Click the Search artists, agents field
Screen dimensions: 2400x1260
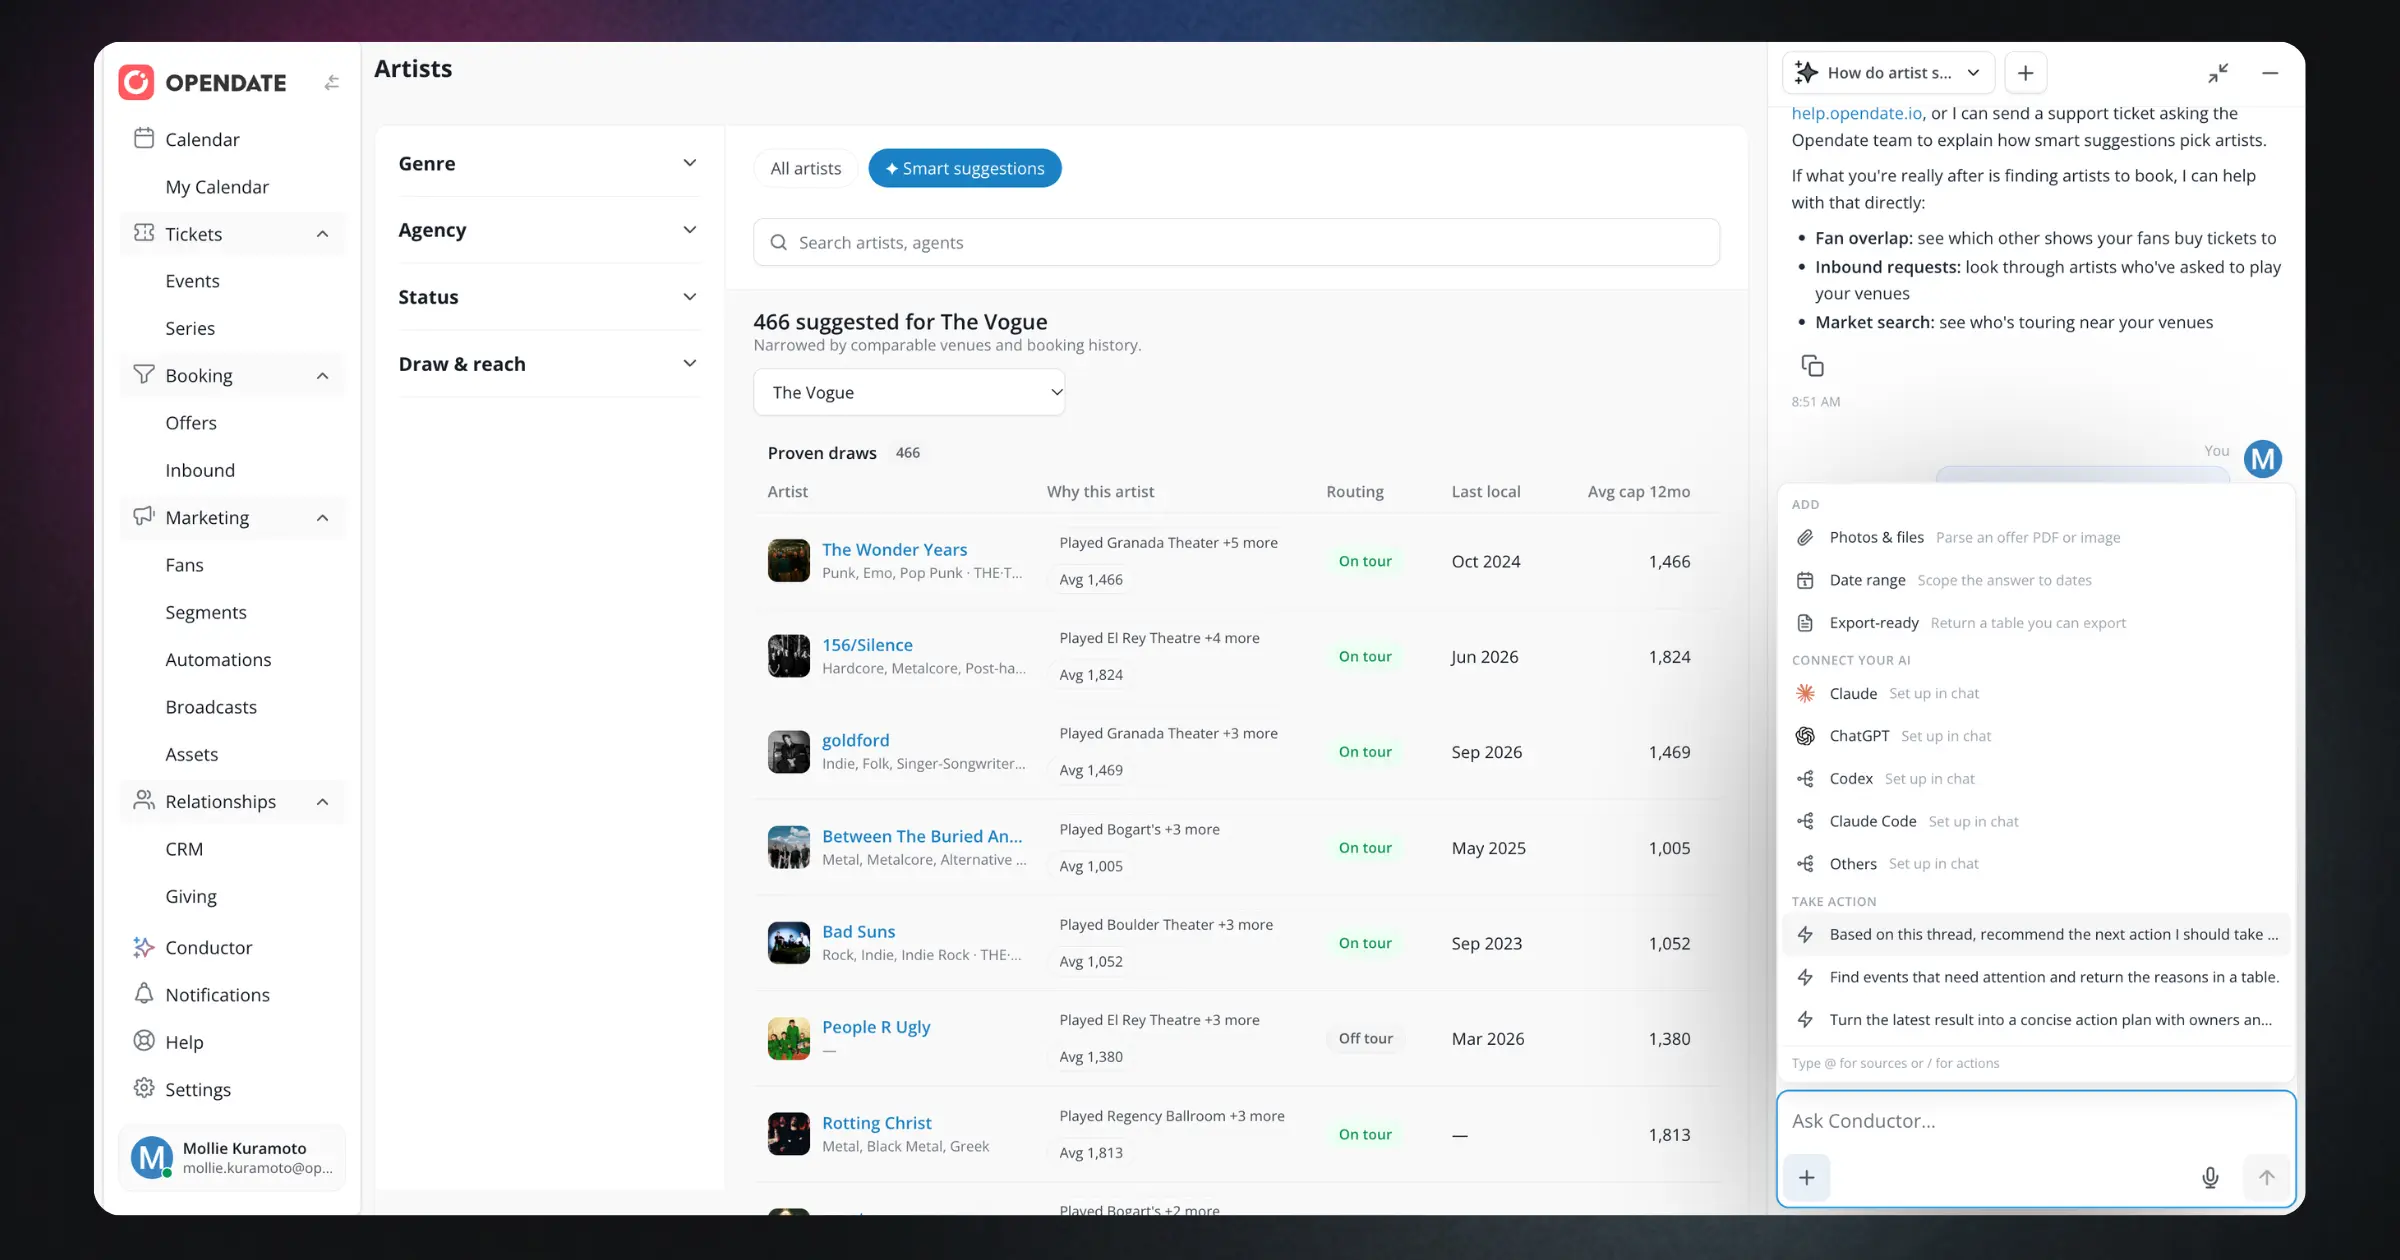coord(1236,242)
